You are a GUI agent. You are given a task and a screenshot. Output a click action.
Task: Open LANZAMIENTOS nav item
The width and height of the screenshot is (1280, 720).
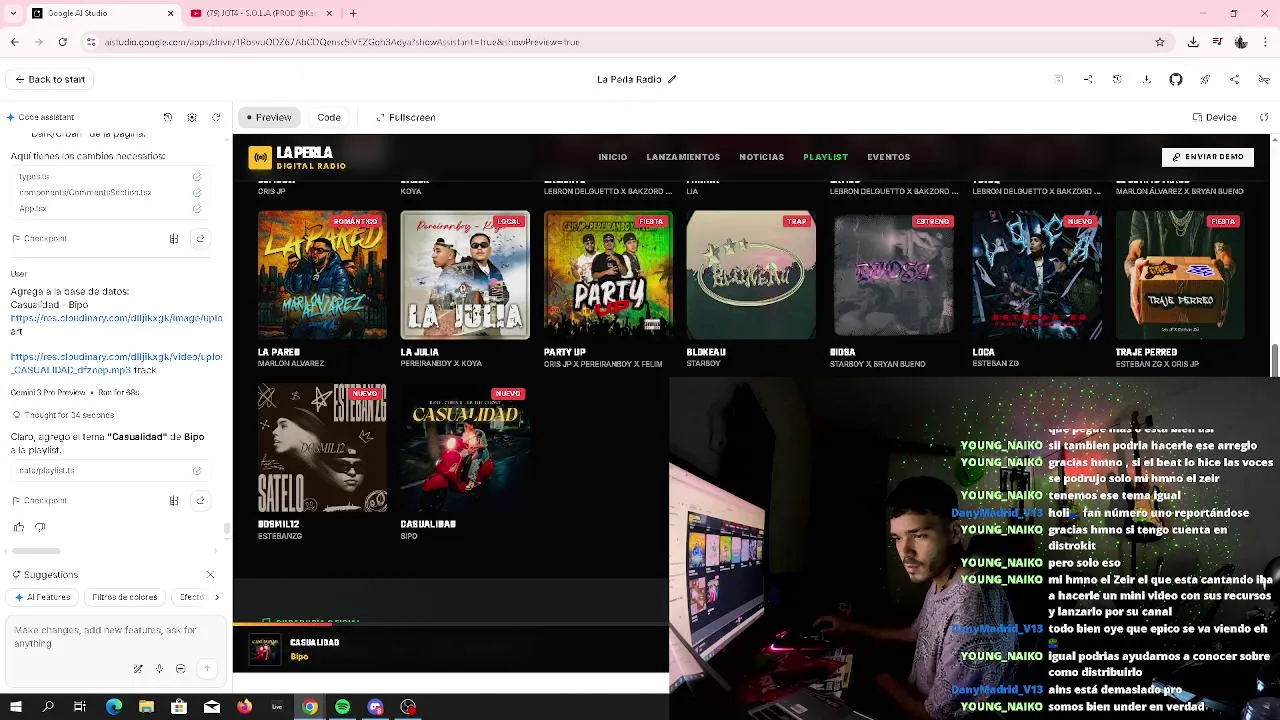(683, 157)
